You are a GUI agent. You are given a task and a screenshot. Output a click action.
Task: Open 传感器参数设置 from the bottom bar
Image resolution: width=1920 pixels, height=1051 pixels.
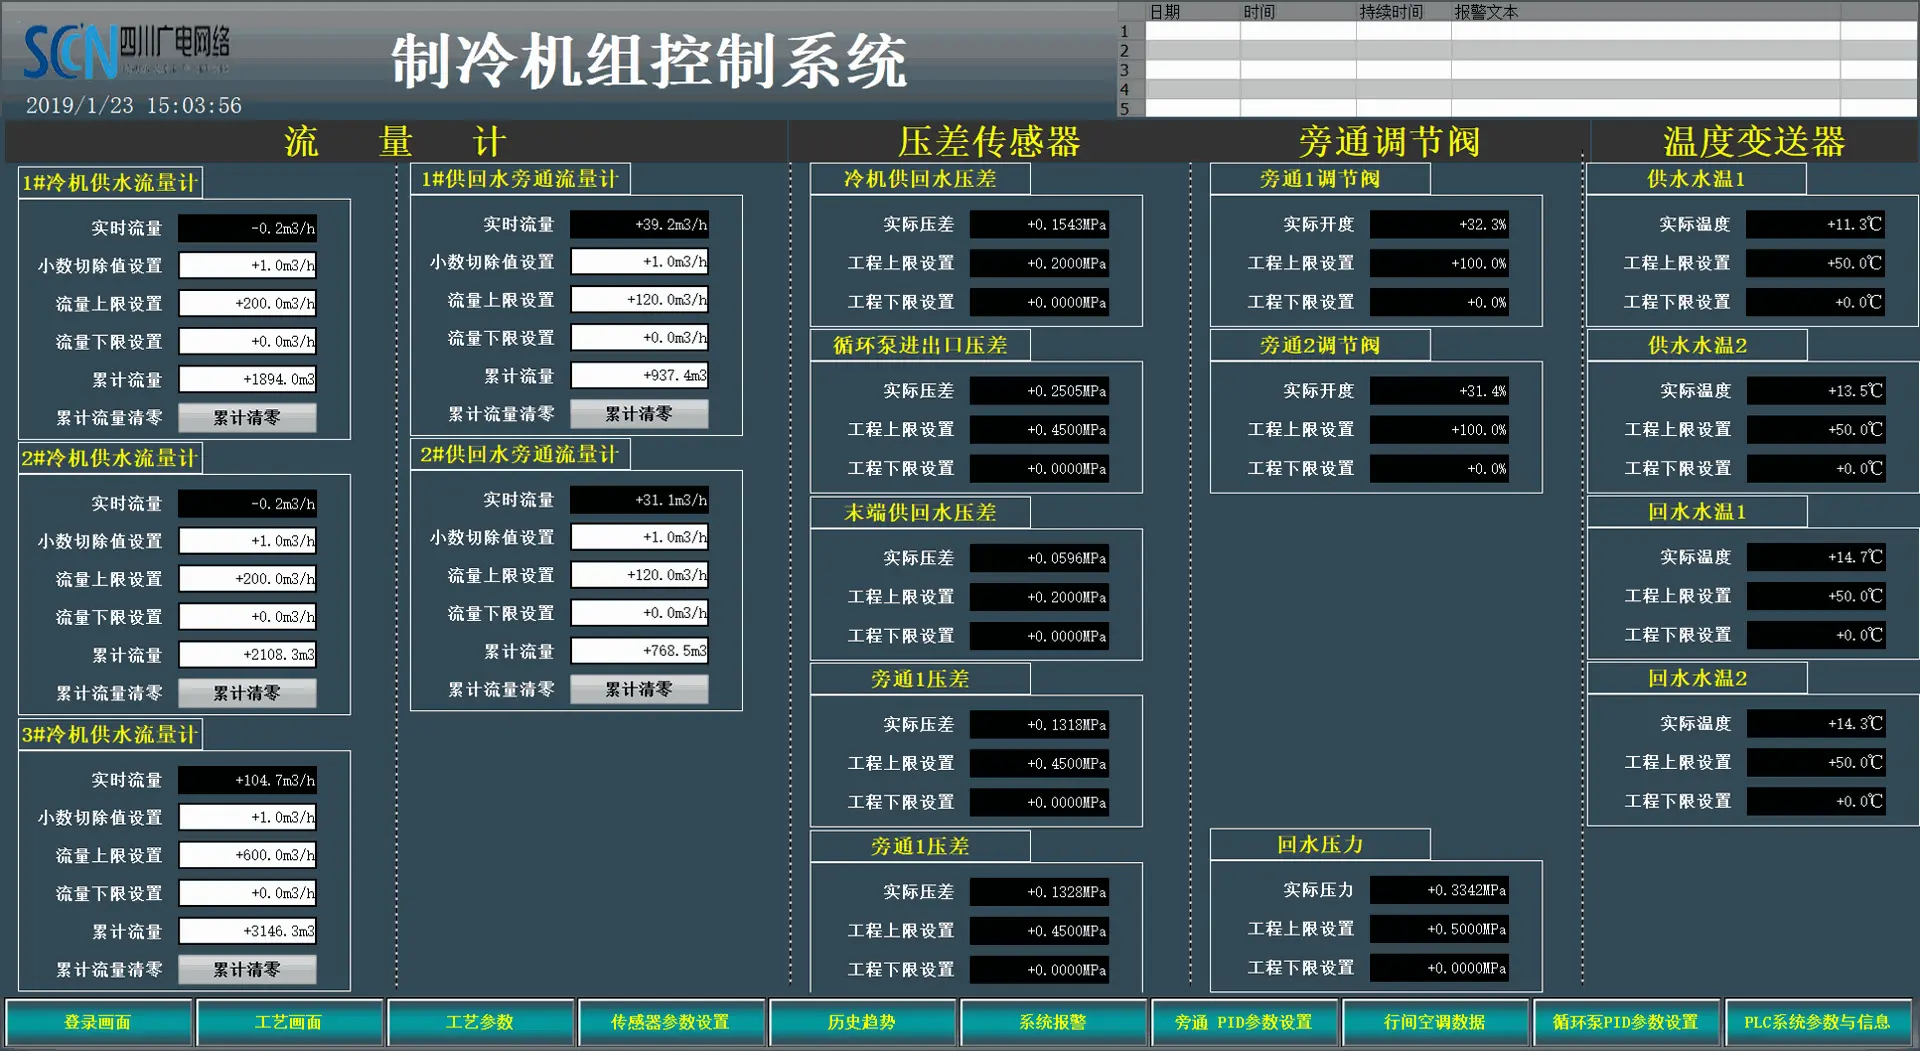(x=671, y=1022)
